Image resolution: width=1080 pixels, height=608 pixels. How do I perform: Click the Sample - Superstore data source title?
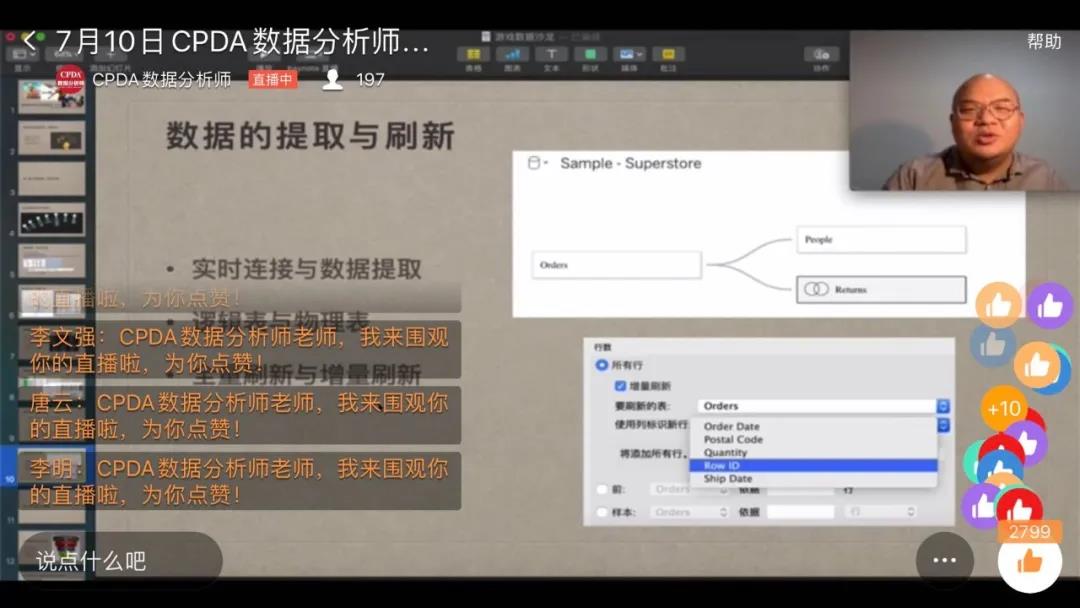[630, 163]
